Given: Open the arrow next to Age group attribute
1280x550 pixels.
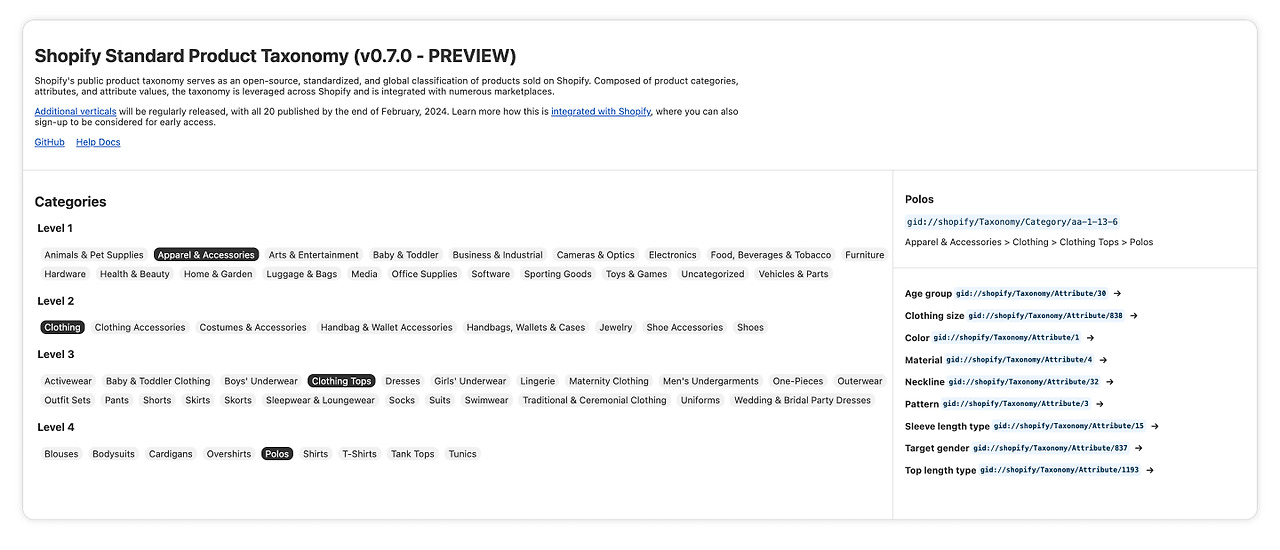Looking at the screenshot, I should point(1117,294).
